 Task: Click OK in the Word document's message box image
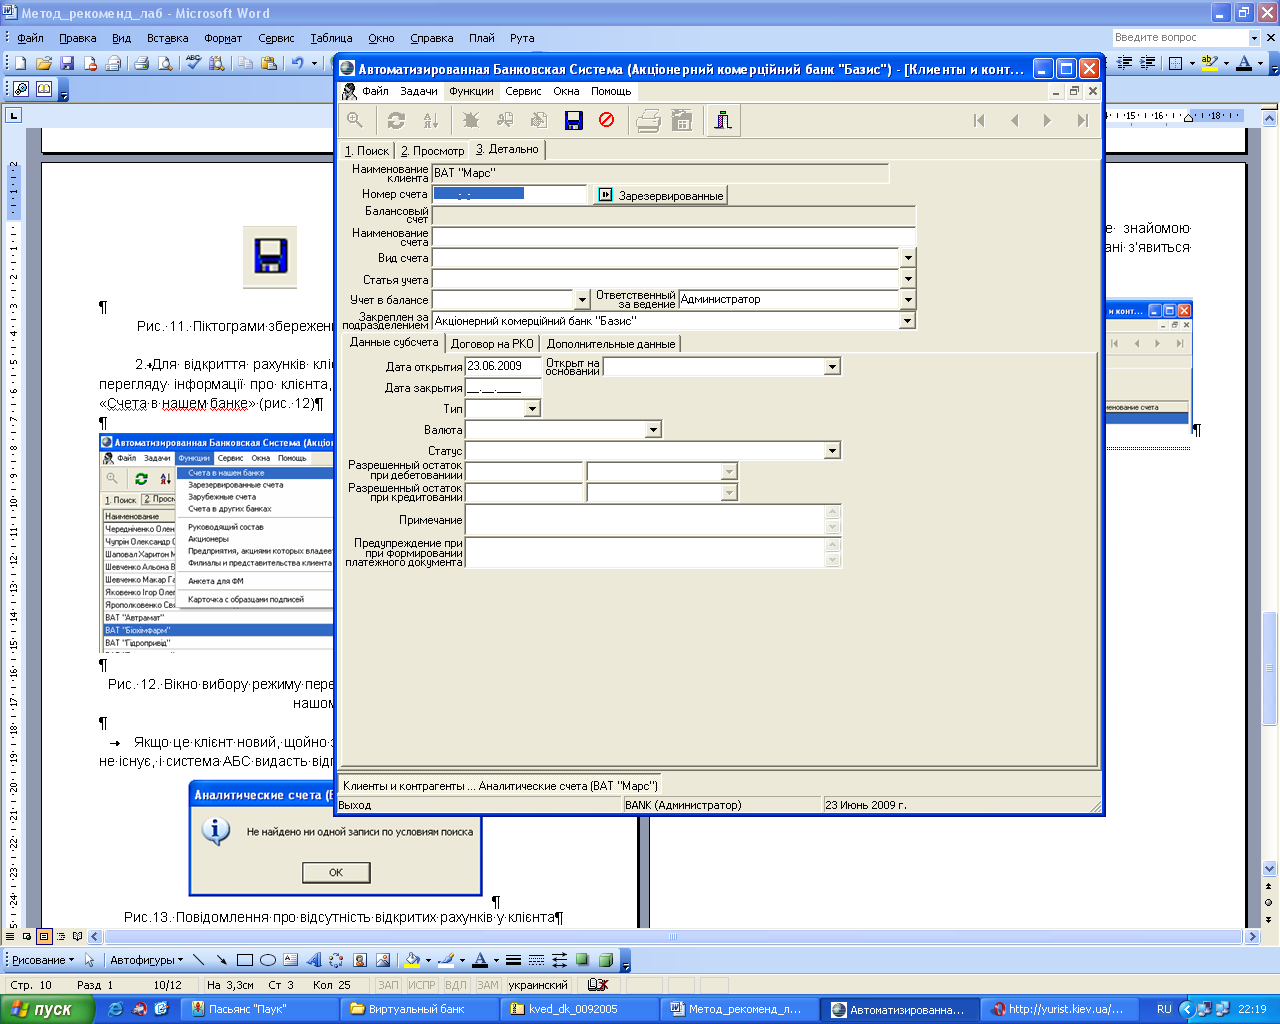336,872
